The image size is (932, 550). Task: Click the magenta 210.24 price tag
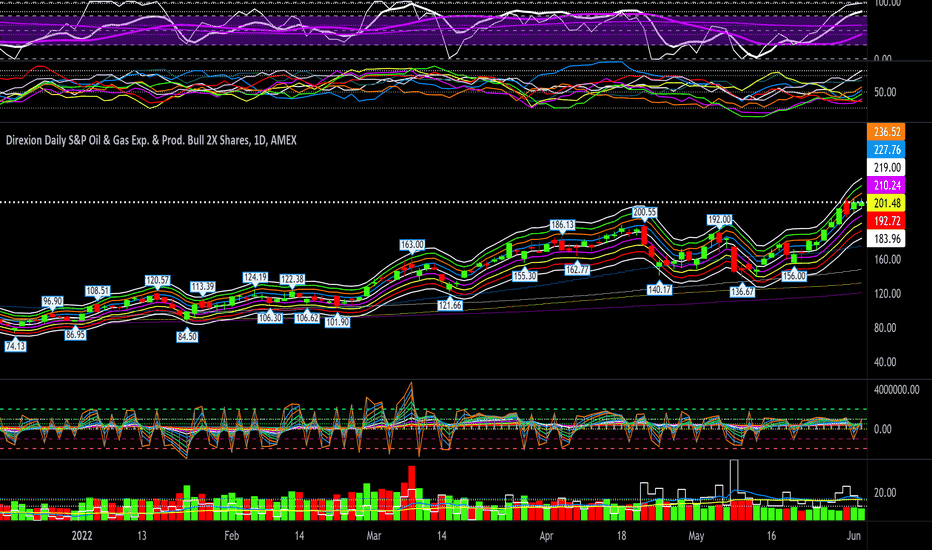coord(886,186)
